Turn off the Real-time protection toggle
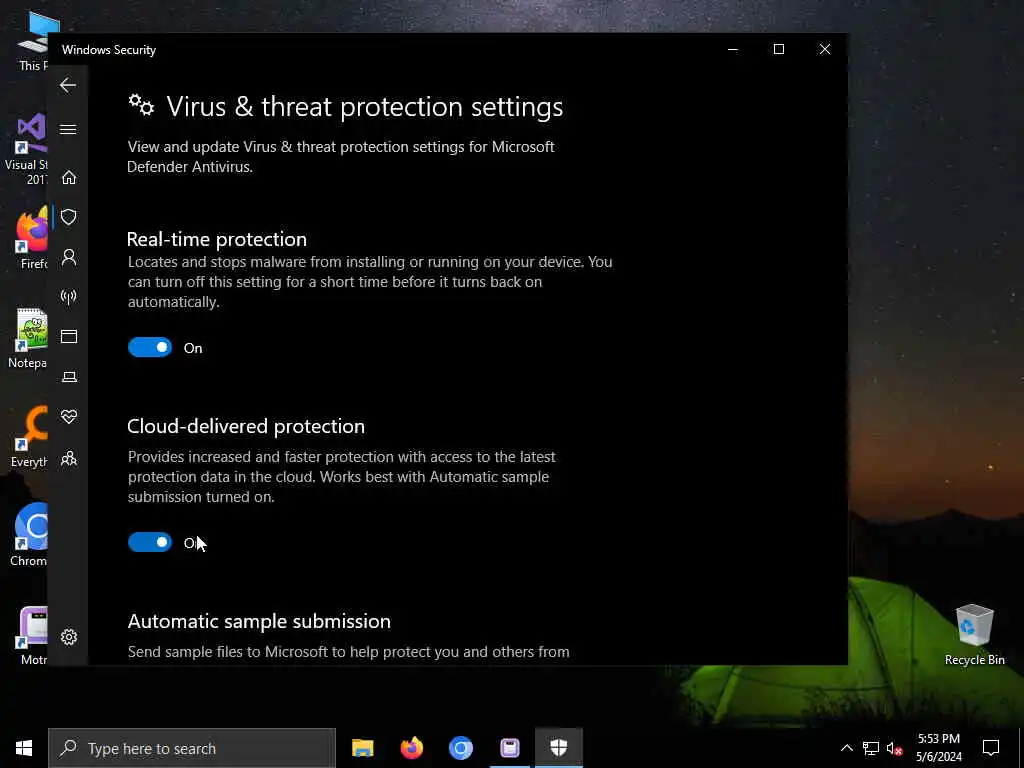The image size is (1024, 768). 150,347
